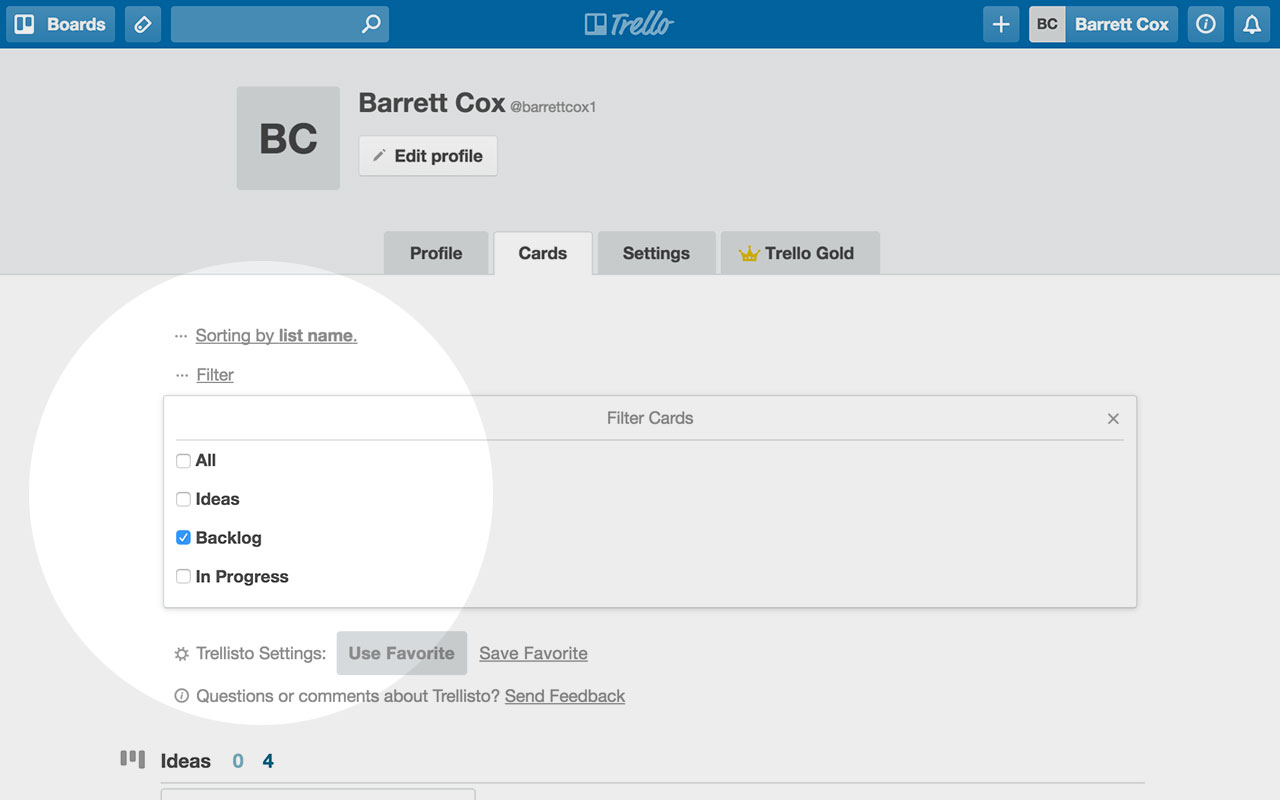The height and width of the screenshot is (800, 1280).
Task: Click the tag icon beside Boards
Action: (143, 24)
